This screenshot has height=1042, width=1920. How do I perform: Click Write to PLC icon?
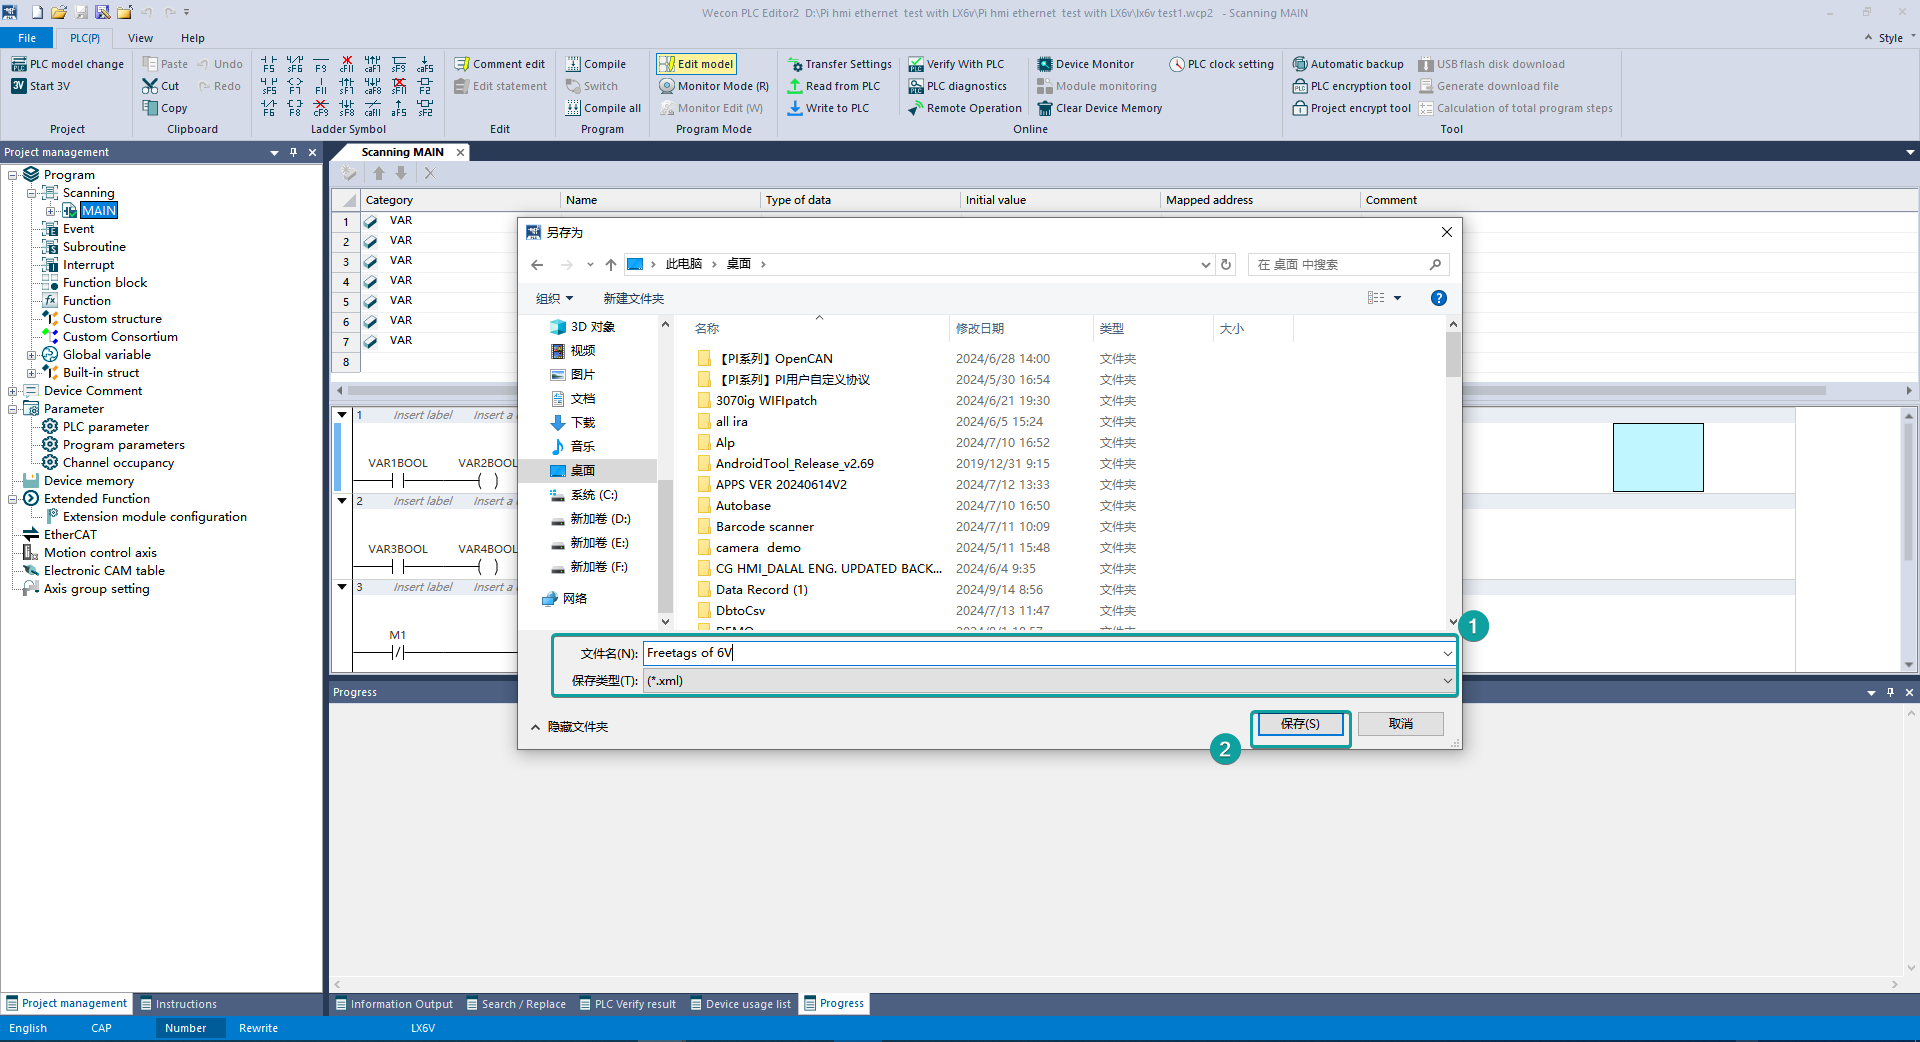point(795,108)
